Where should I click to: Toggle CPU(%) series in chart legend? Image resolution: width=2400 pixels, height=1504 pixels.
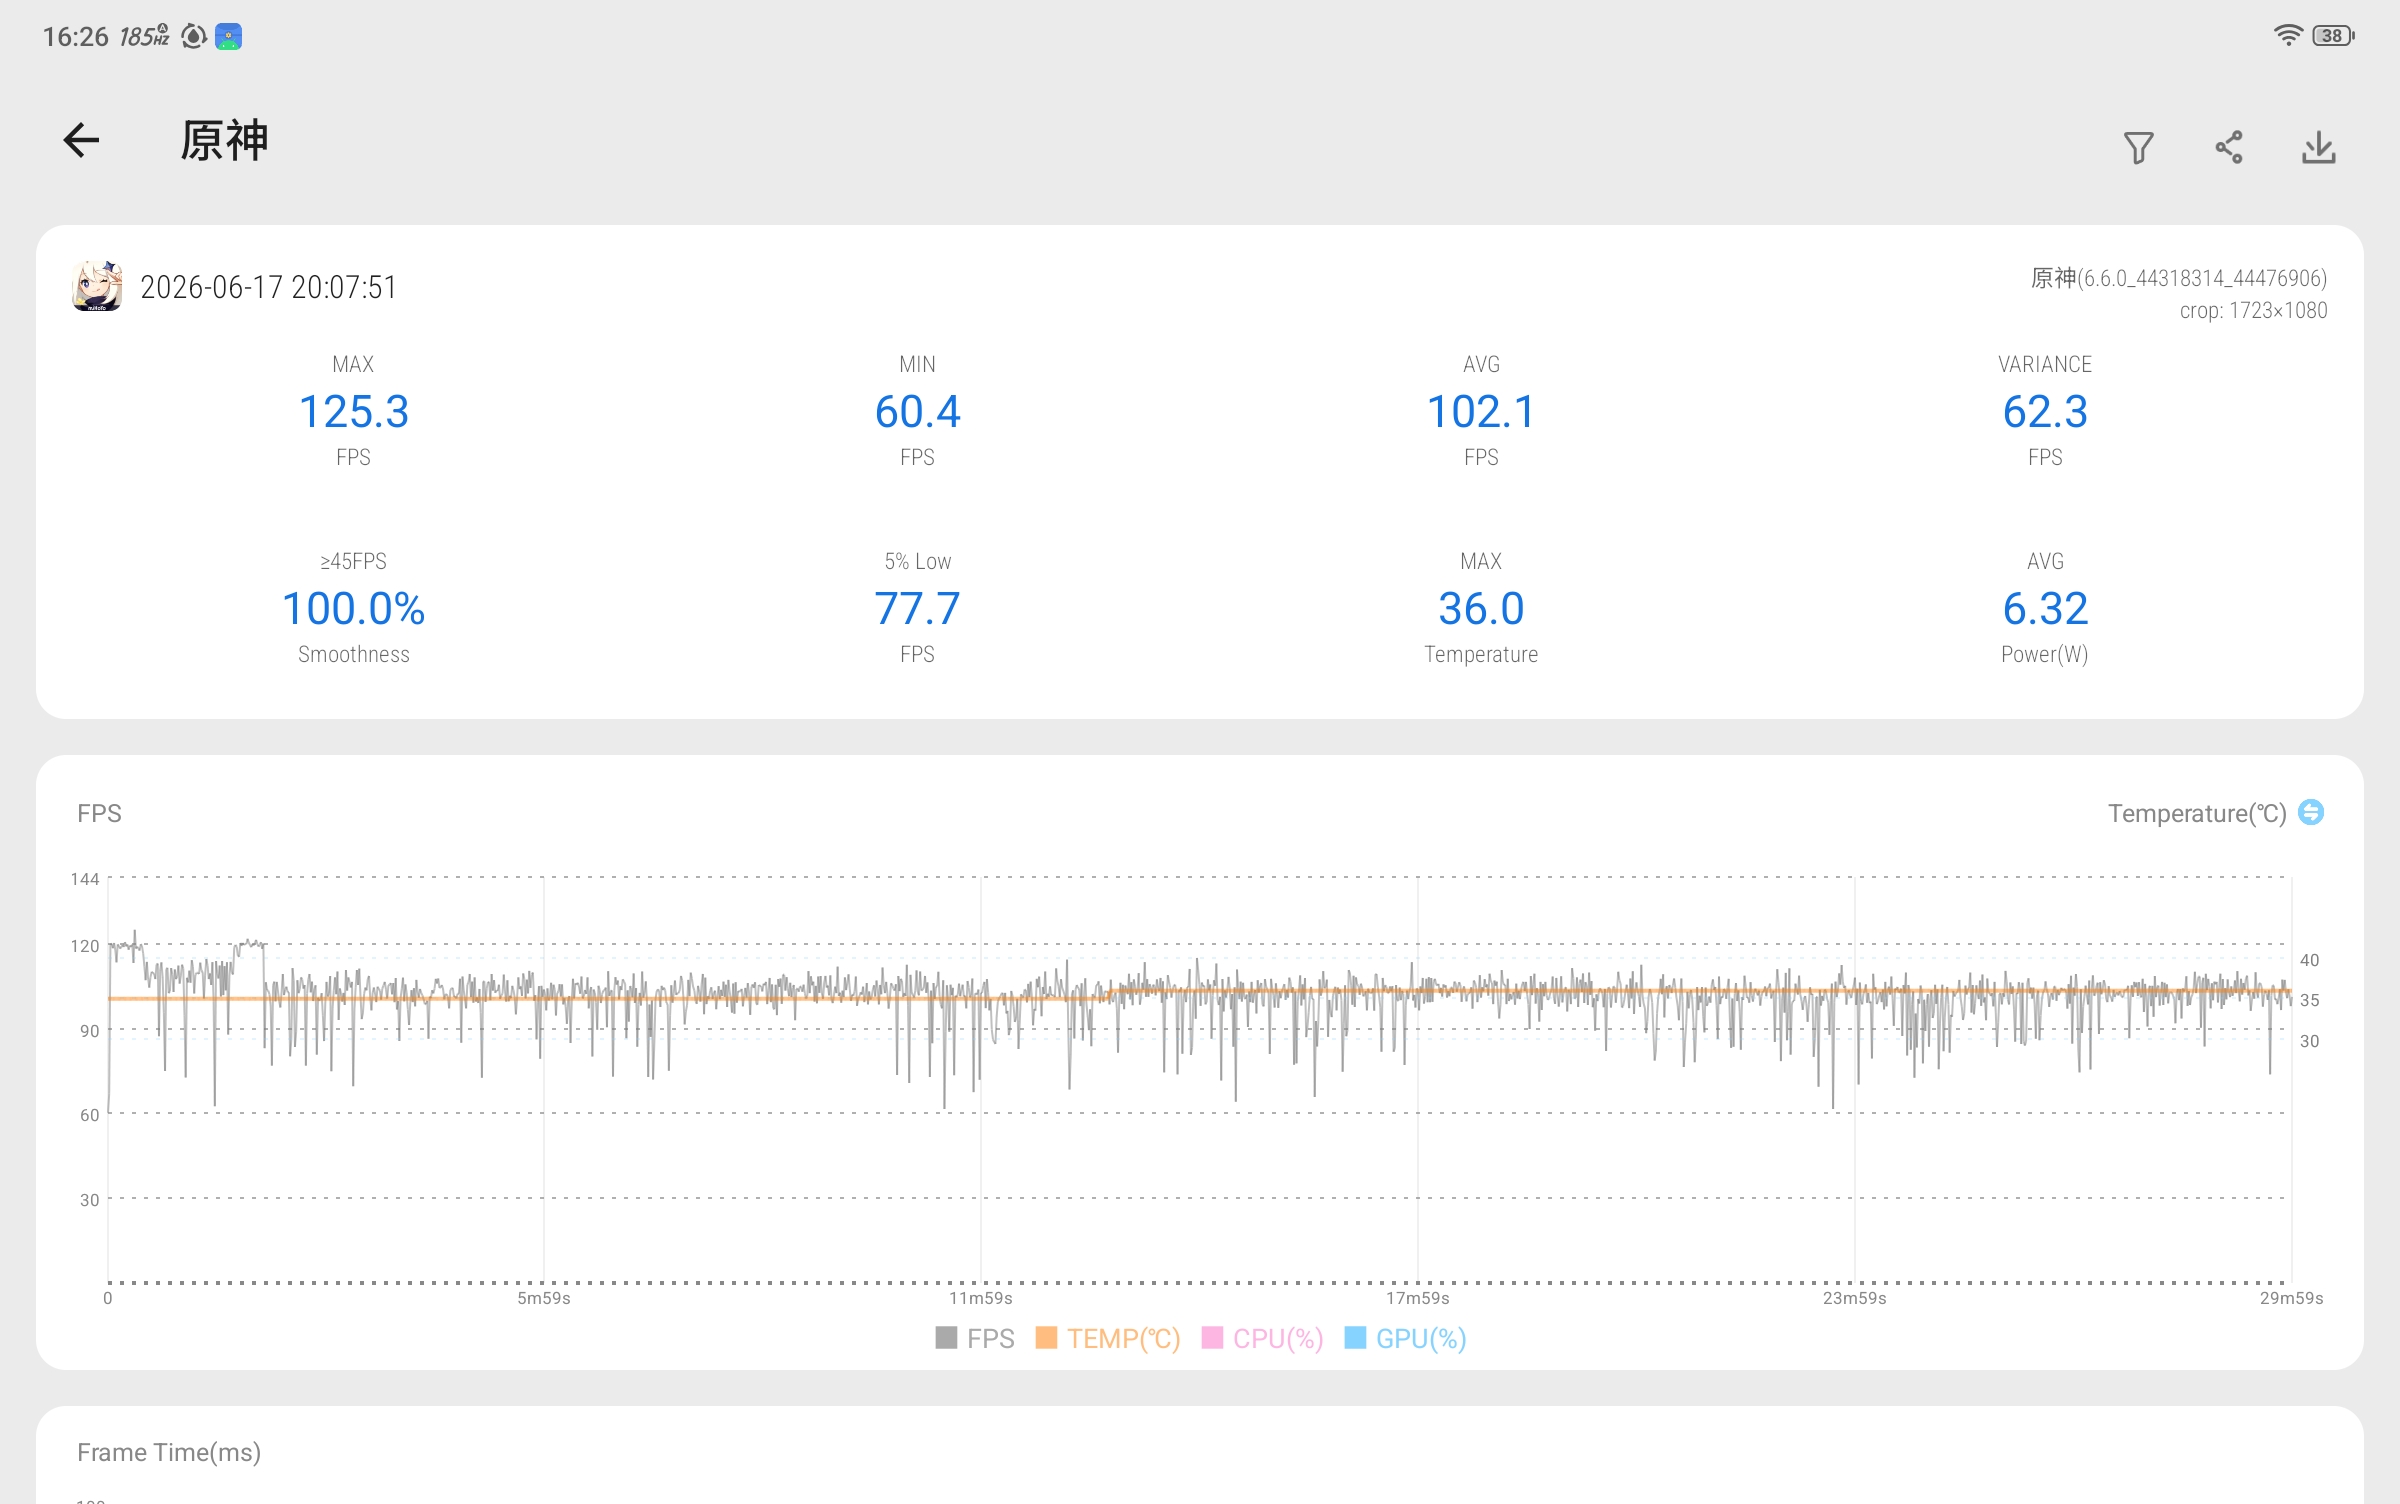click(1263, 1338)
